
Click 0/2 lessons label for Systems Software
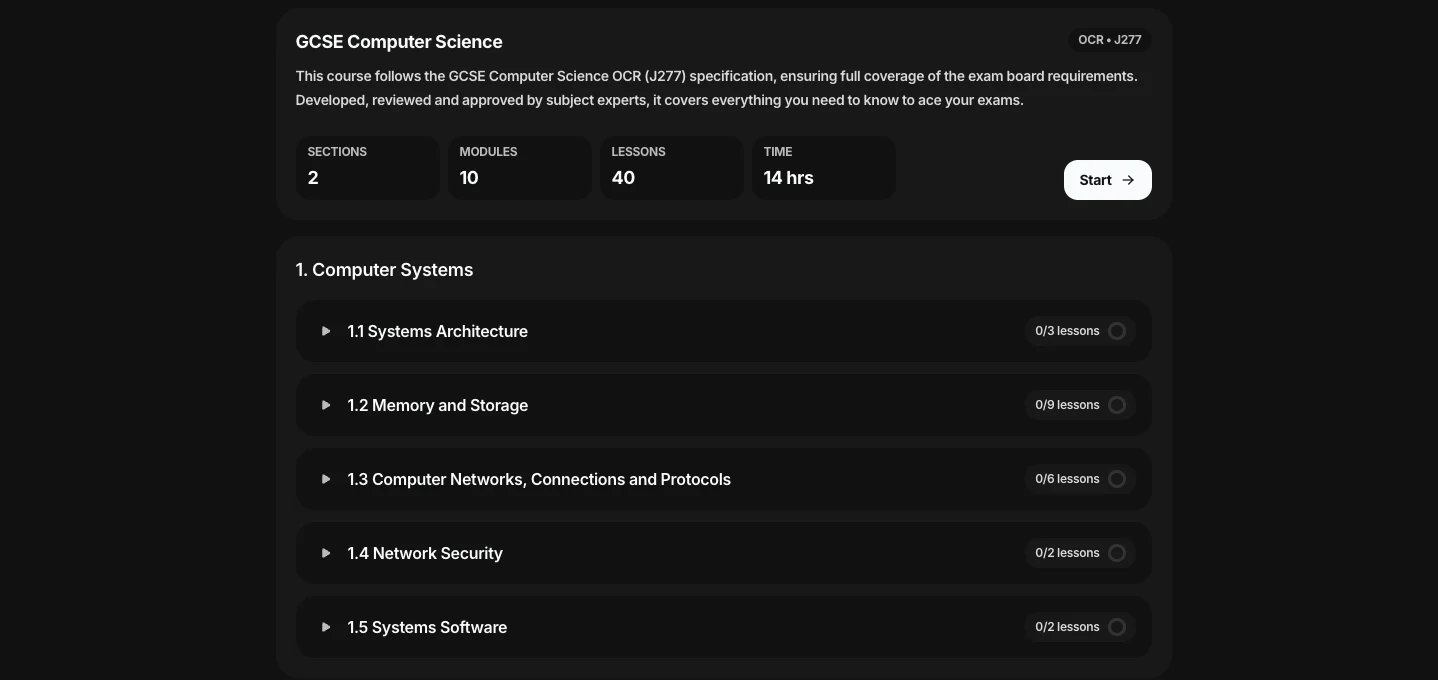pos(1067,627)
